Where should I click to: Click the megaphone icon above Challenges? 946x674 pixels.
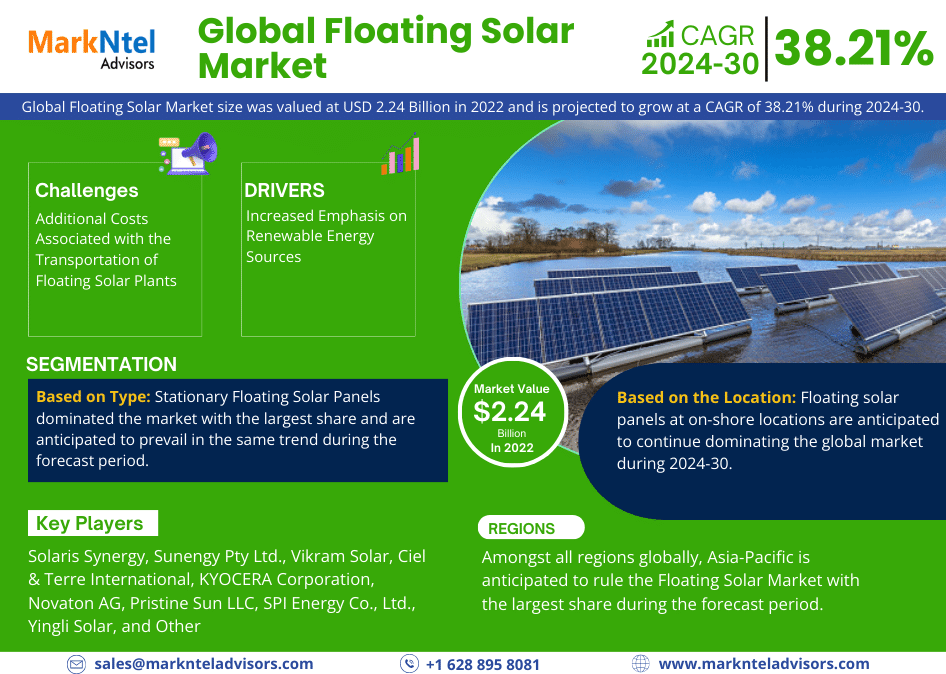(188, 153)
